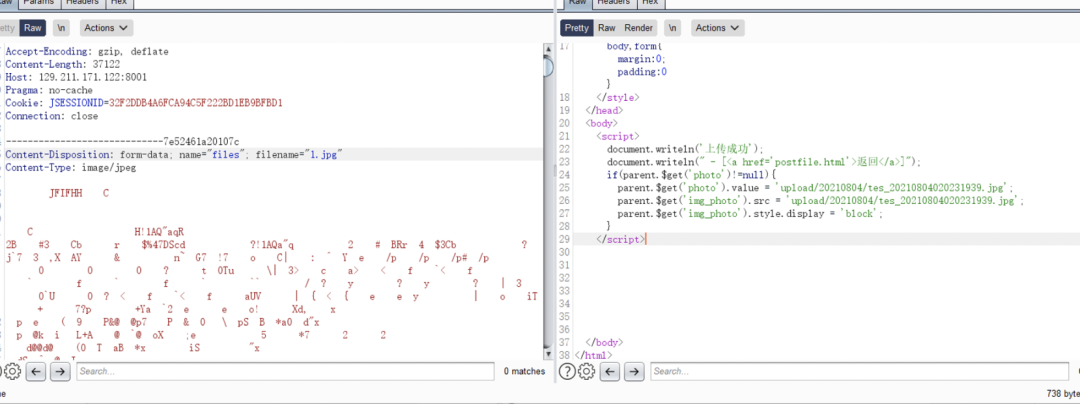Open request search settings gear
Viewport: 1080px width, 404px height.
pos(12,372)
